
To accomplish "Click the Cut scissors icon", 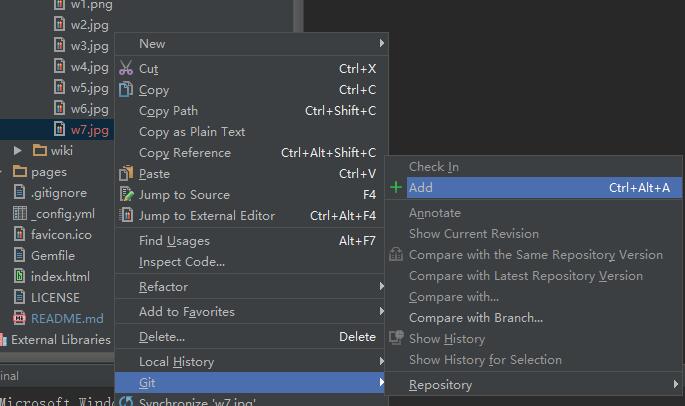I will tap(126, 69).
